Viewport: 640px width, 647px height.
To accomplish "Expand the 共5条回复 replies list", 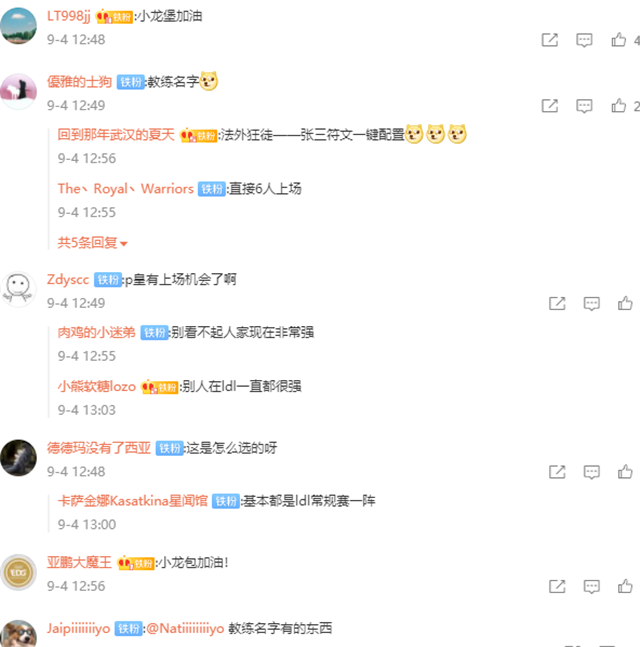I will pyautogui.click(x=92, y=243).
